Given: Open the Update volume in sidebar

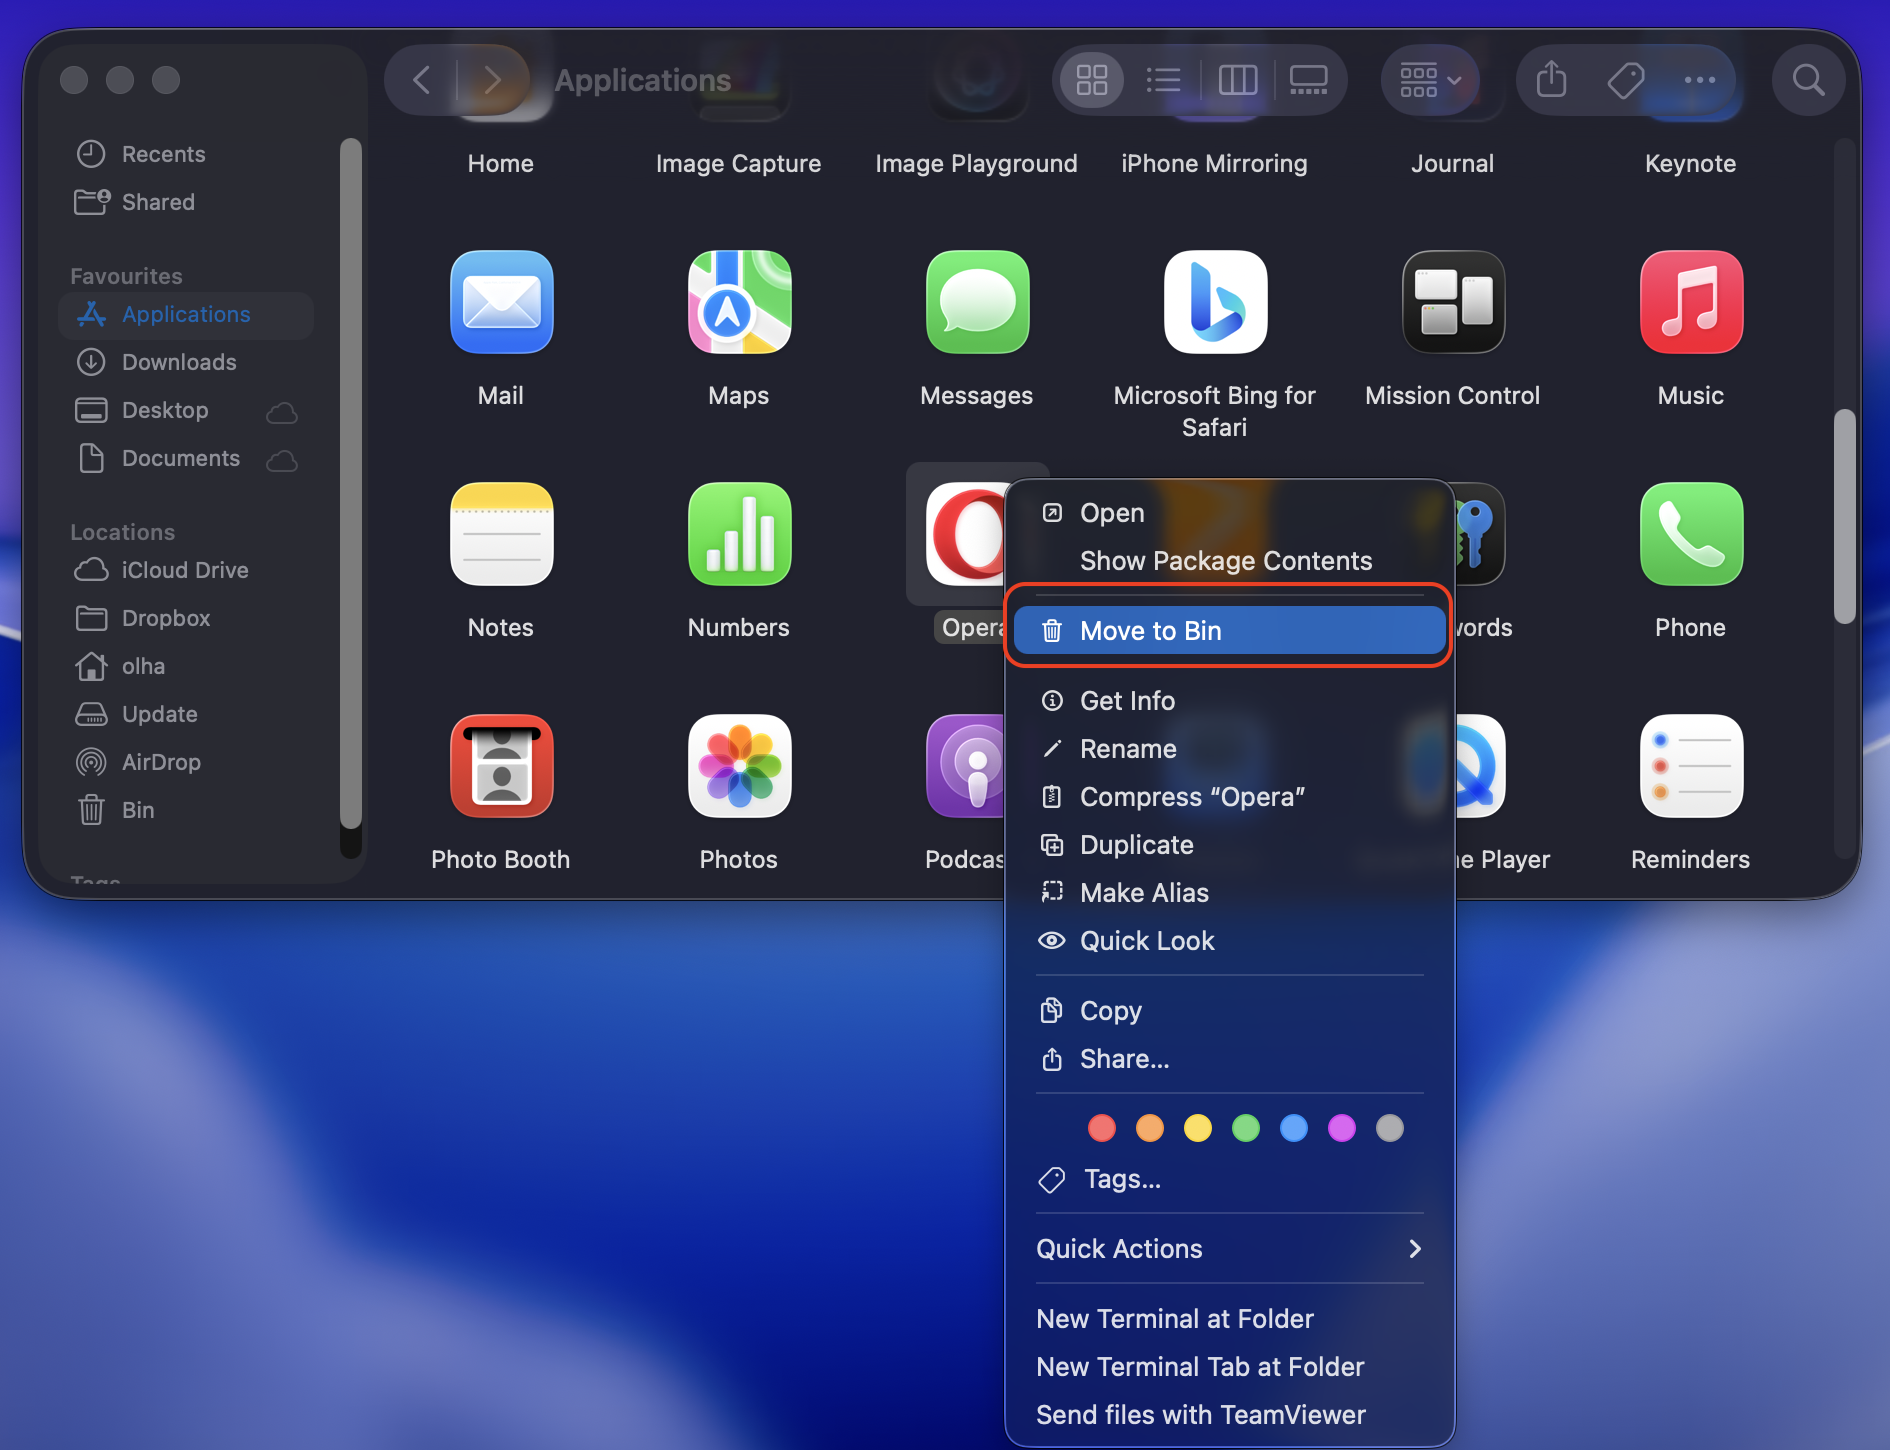Looking at the screenshot, I should [186, 714].
